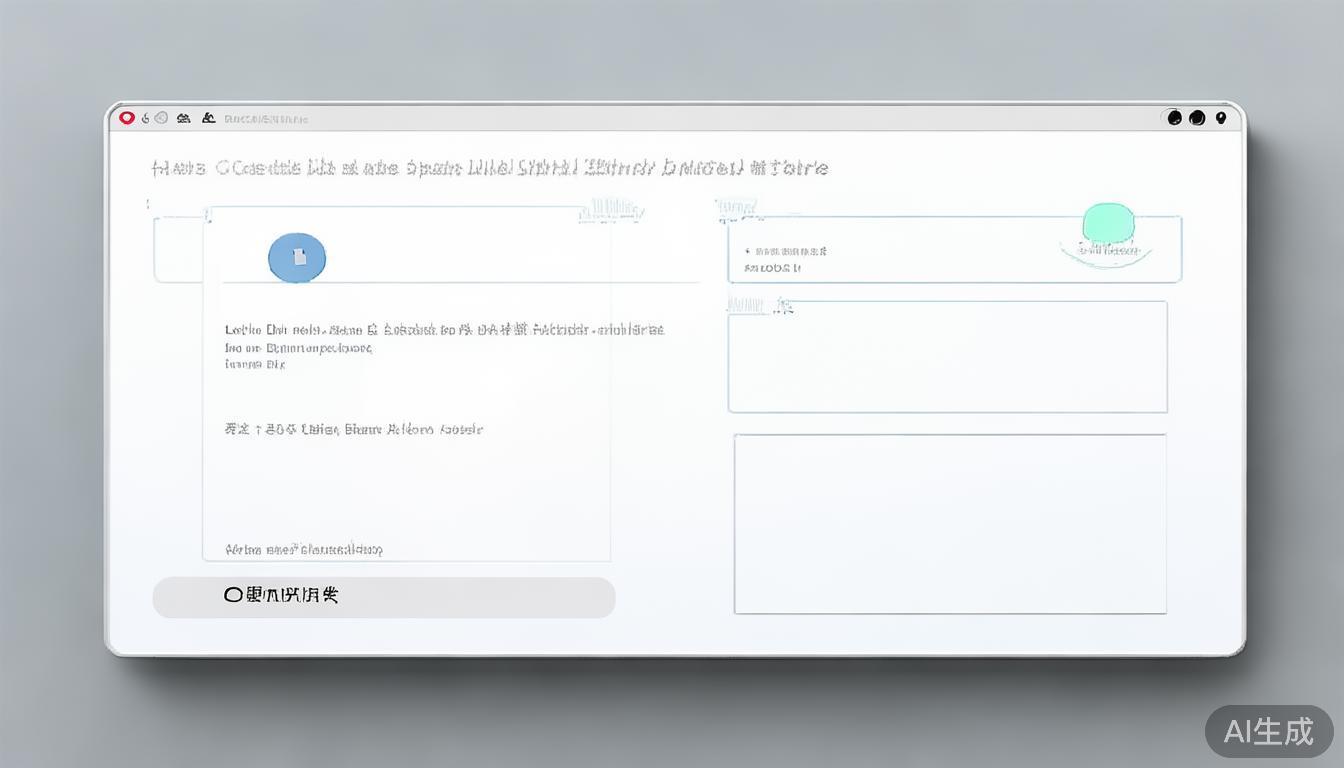
Task: Click the first dark glyph icon in title bar
Action: click(x=184, y=118)
